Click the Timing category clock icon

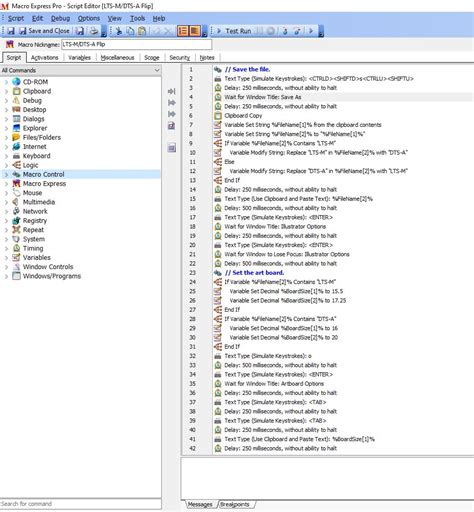coord(16,248)
